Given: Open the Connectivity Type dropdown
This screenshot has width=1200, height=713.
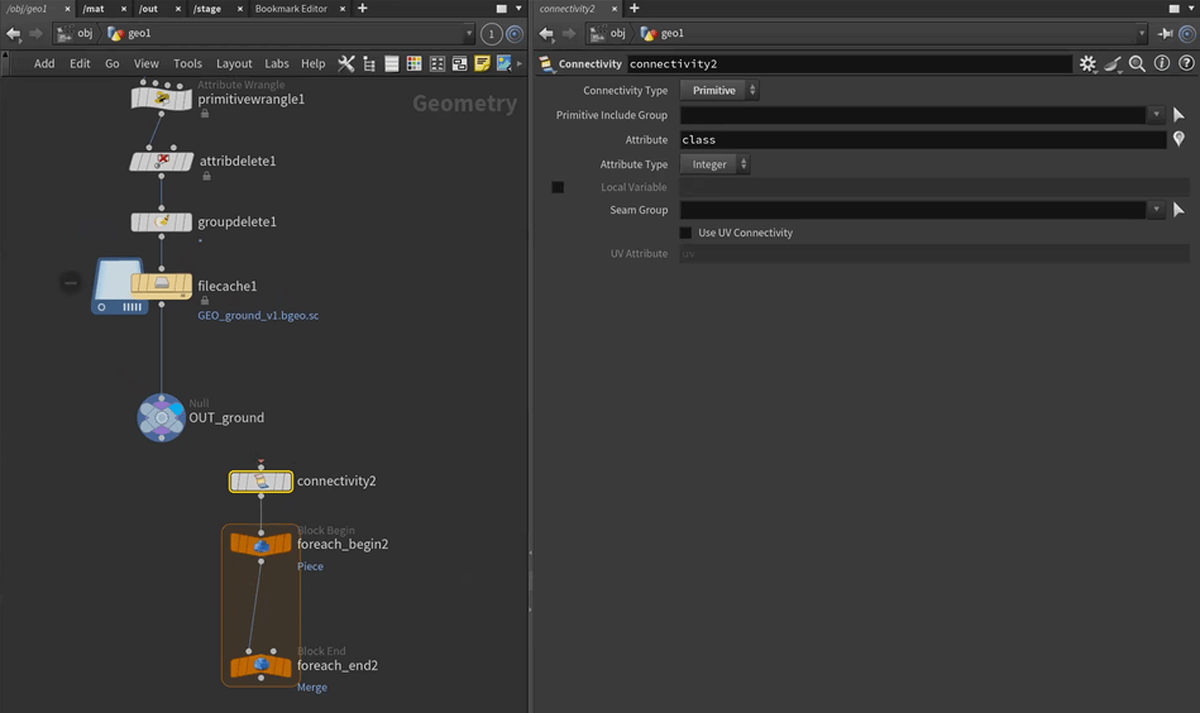Looking at the screenshot, I should tap(719, 91).
